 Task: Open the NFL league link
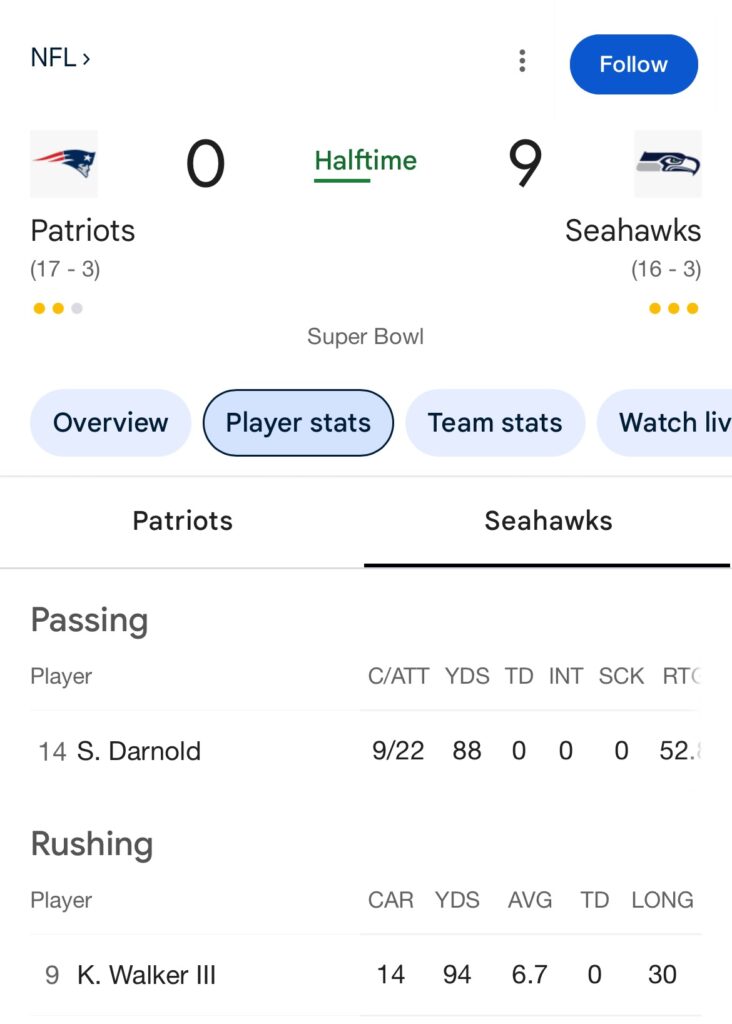(x=61, y=58)
